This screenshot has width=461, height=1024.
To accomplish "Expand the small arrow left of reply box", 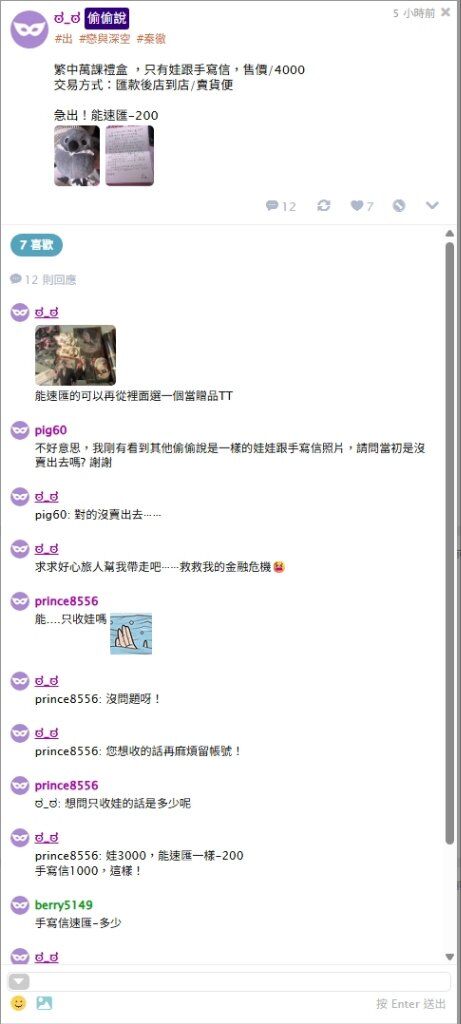I will pos(19,981).
